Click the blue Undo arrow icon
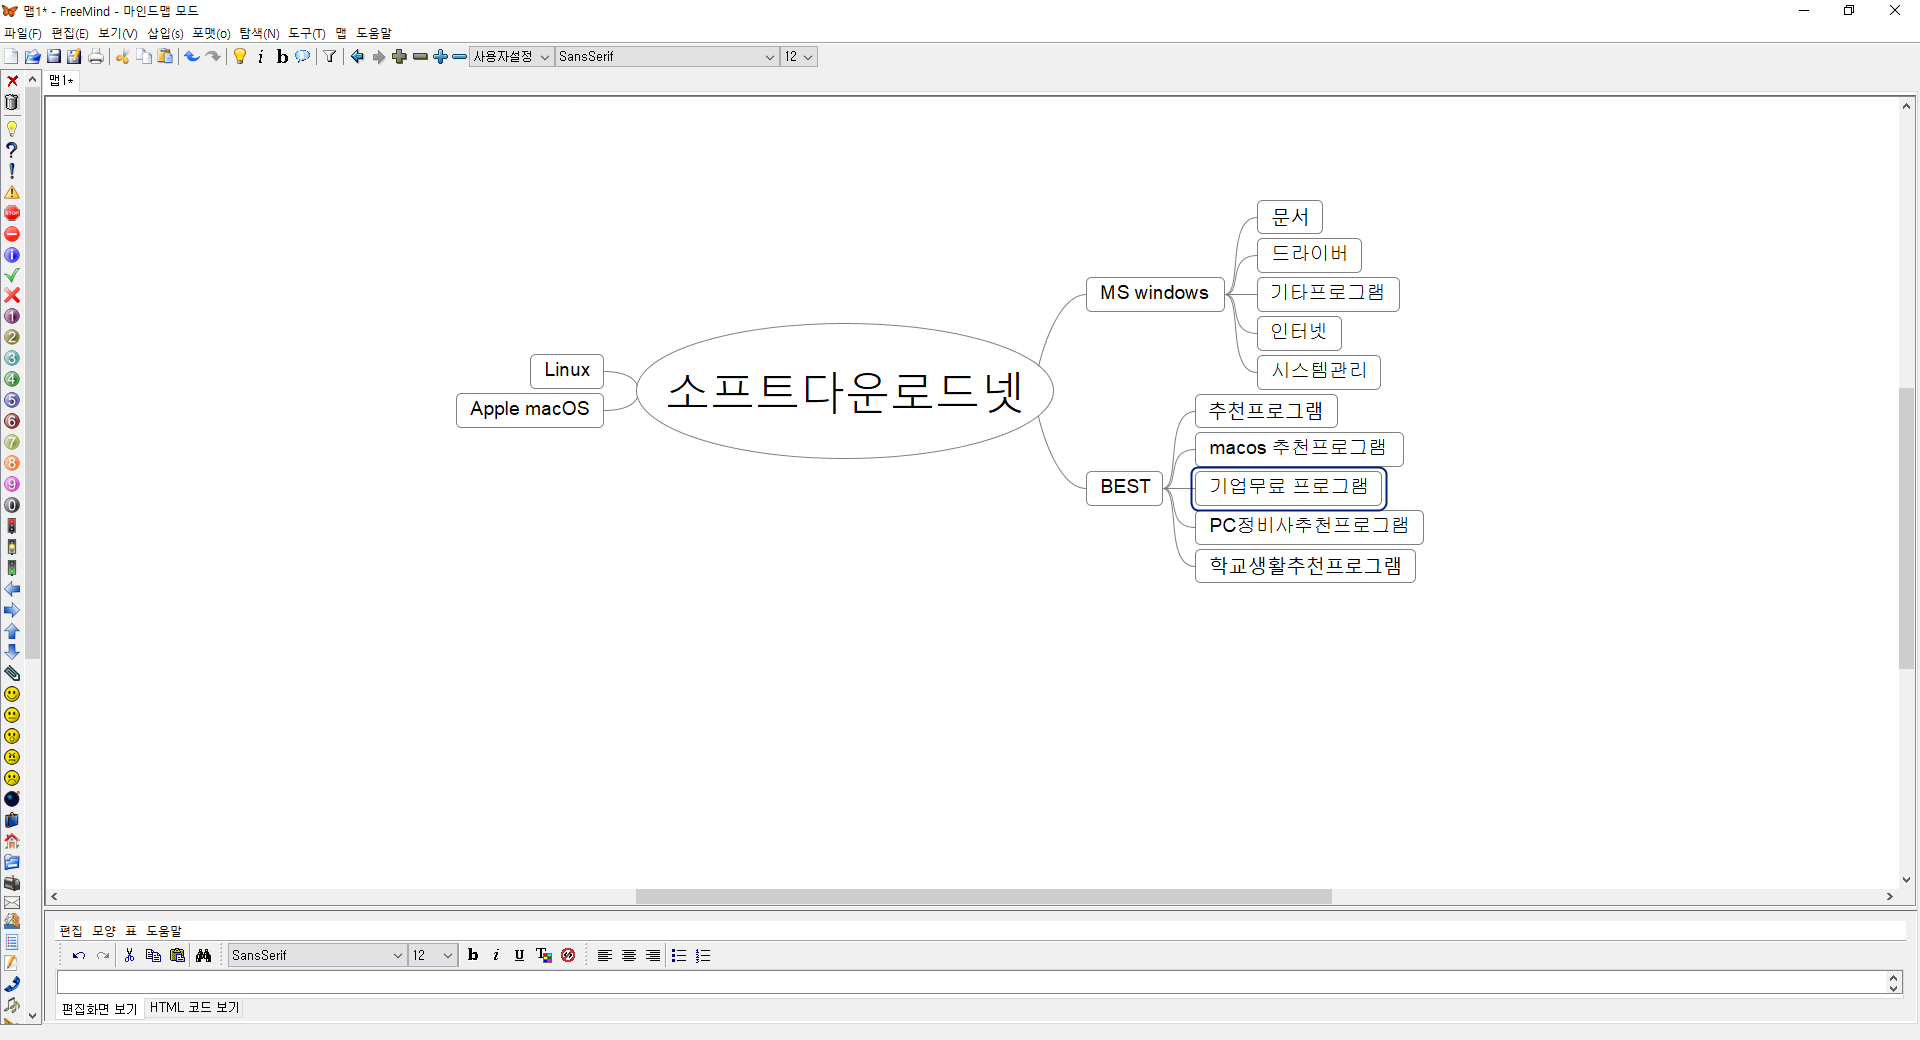The image size is (1920, 1040). pos(192,57)
